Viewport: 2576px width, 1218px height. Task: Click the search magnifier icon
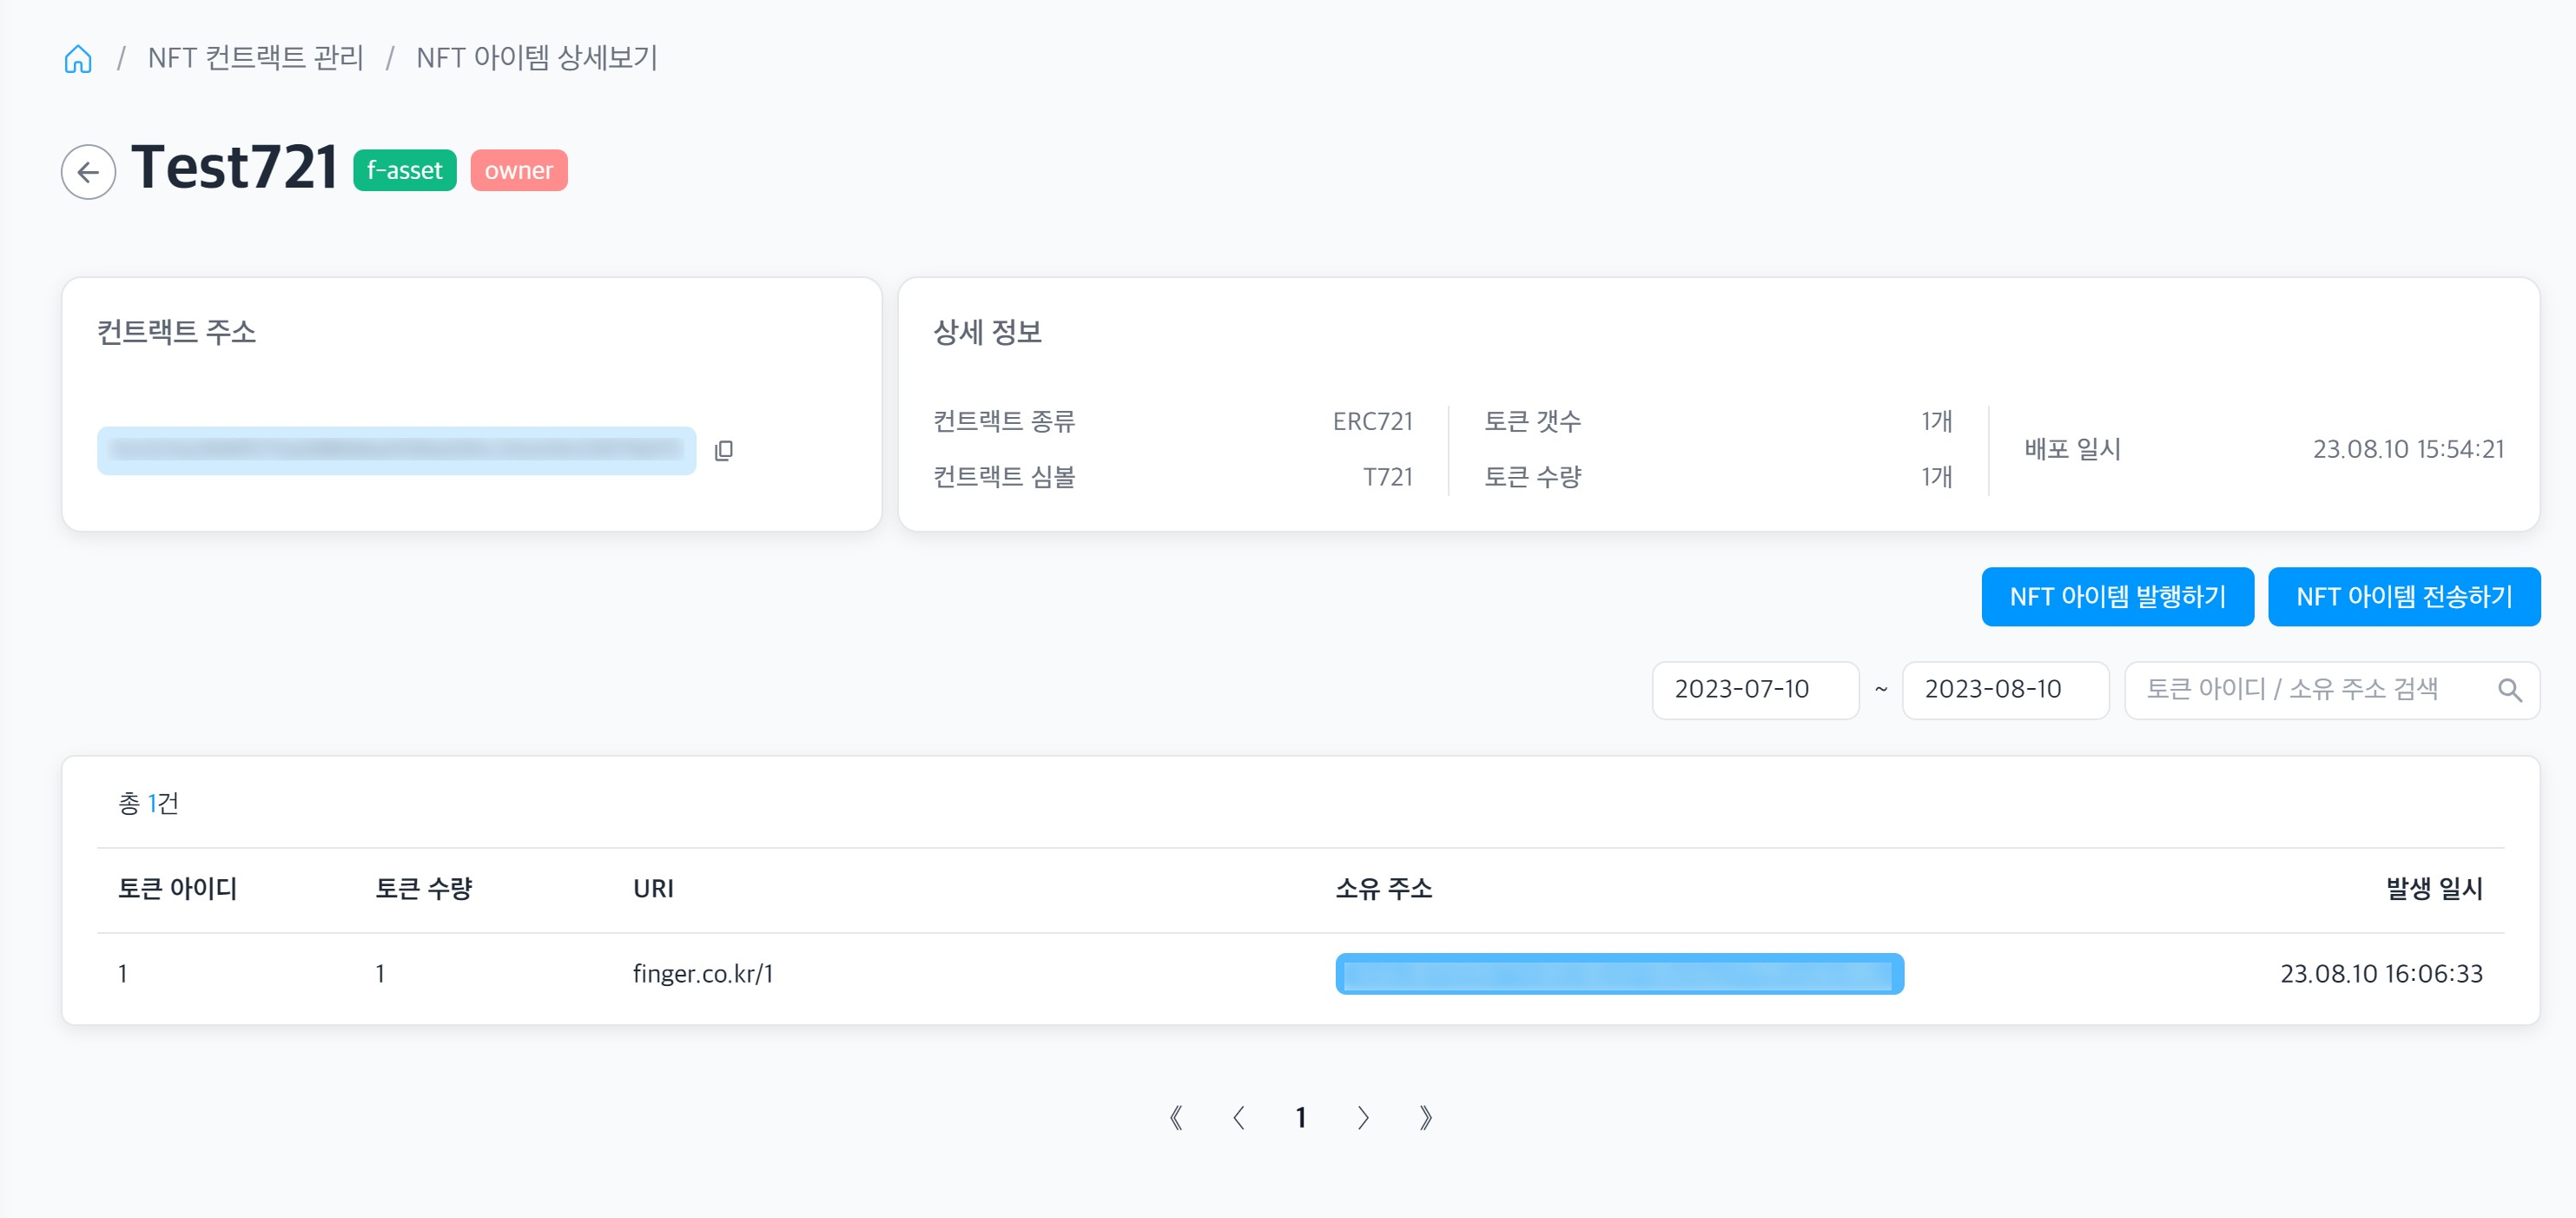click(x=2509, y=690)
